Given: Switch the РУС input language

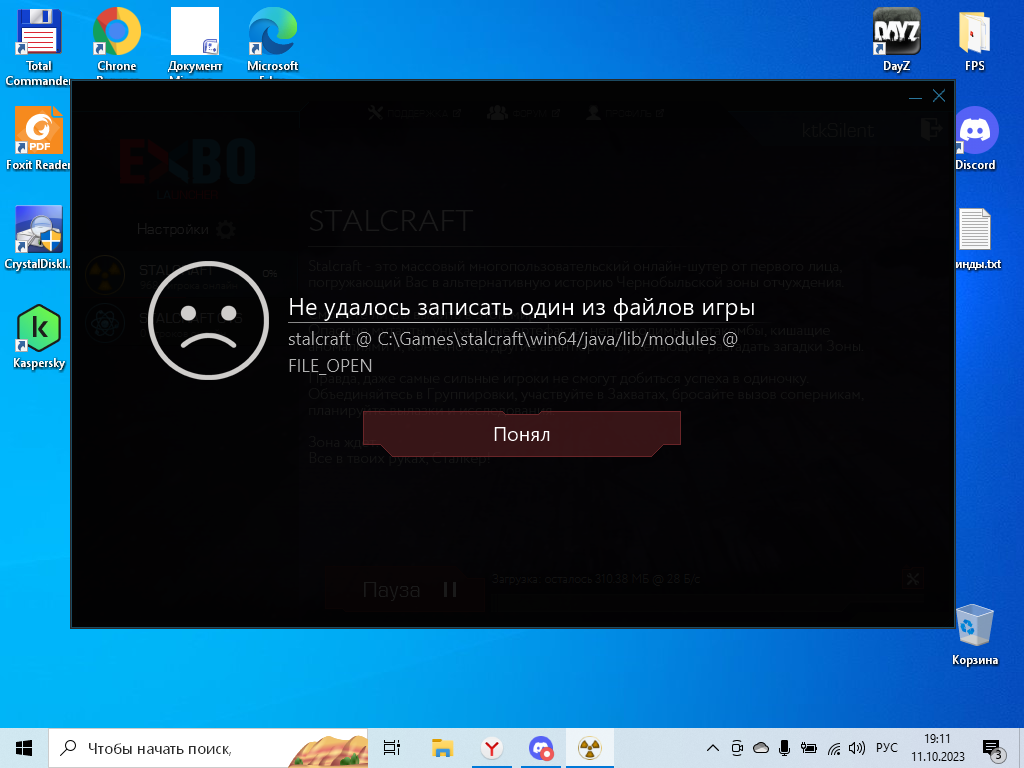Looking at the screenshot, I should (886, 748).
